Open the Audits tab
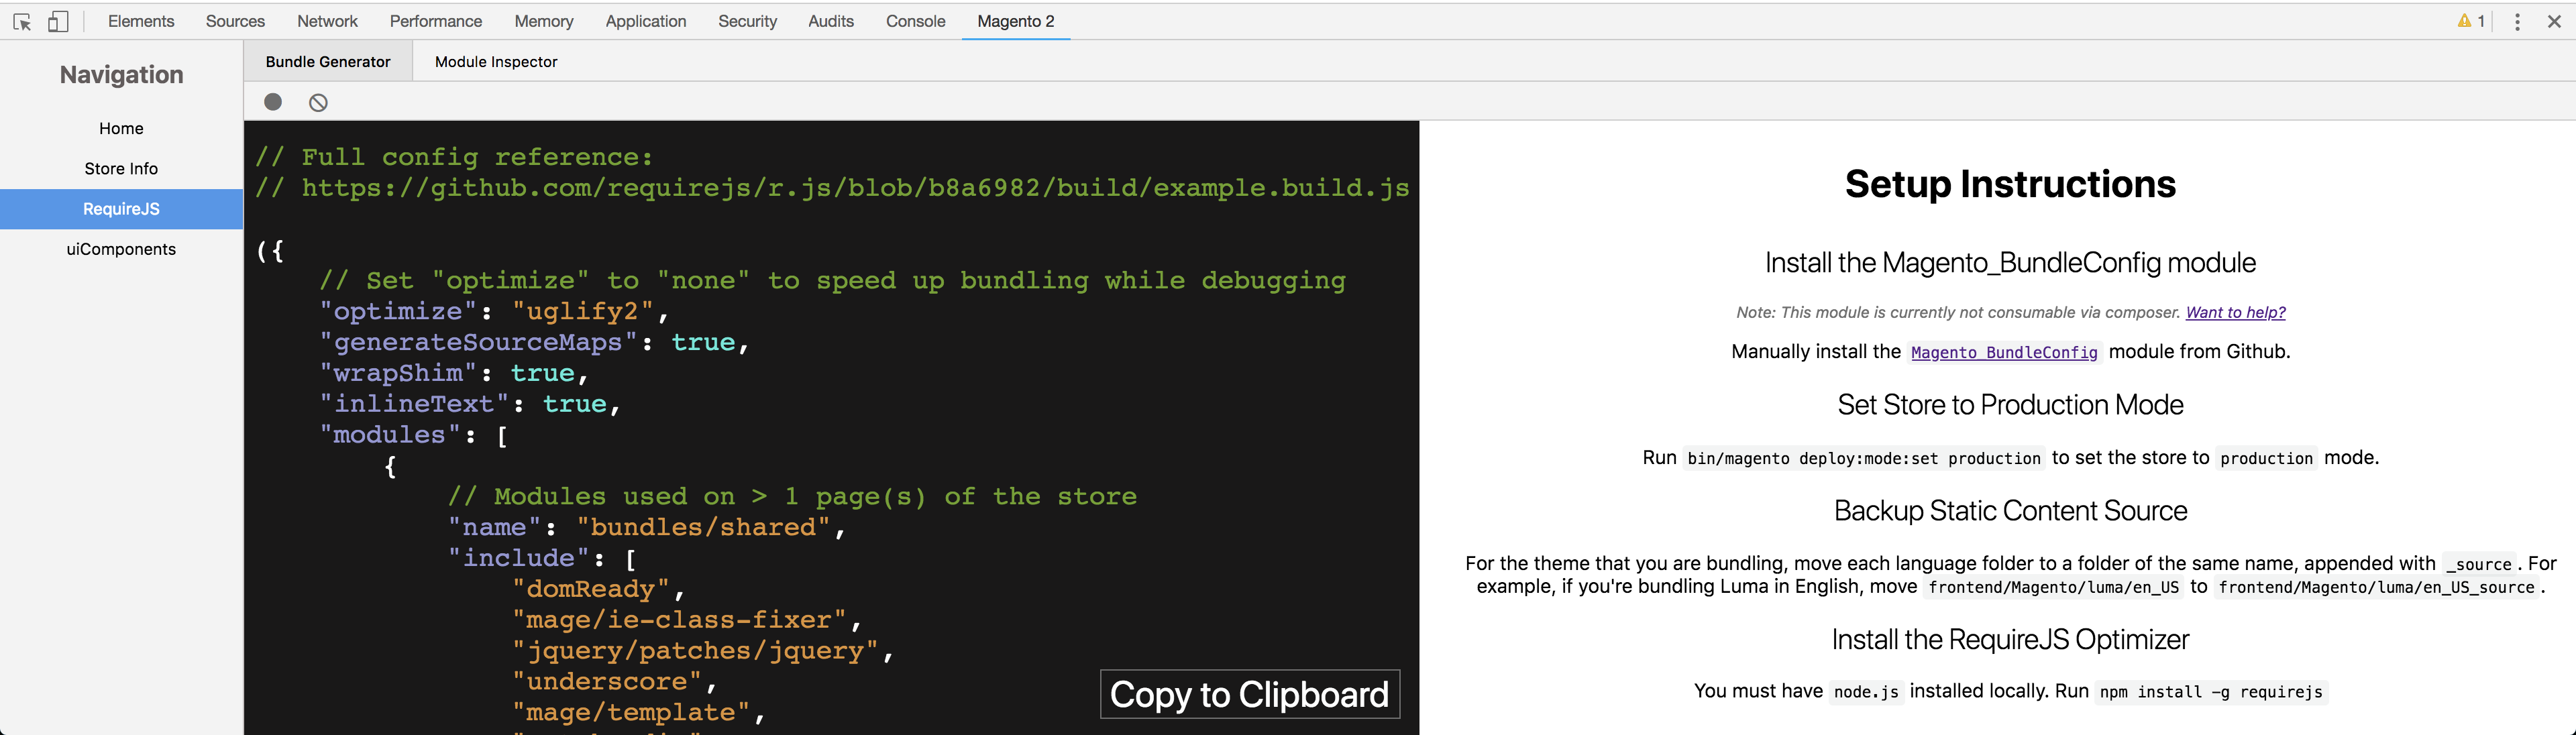Viewport: 2576px width, 735px height. [831, 21]
